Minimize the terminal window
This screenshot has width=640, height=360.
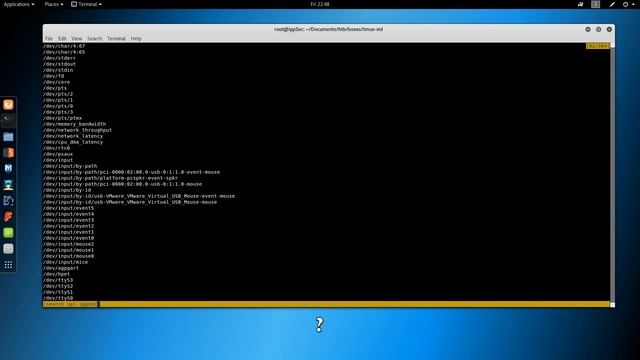point(588,29)
